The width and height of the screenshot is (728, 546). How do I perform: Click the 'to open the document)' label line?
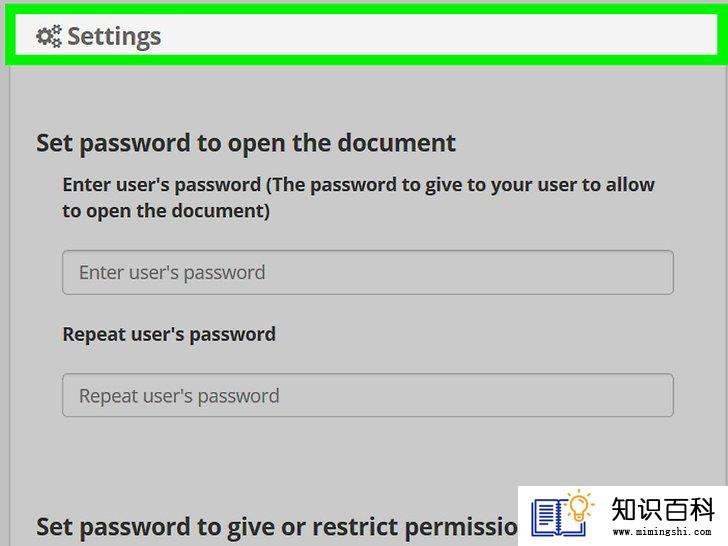(166, 211)
